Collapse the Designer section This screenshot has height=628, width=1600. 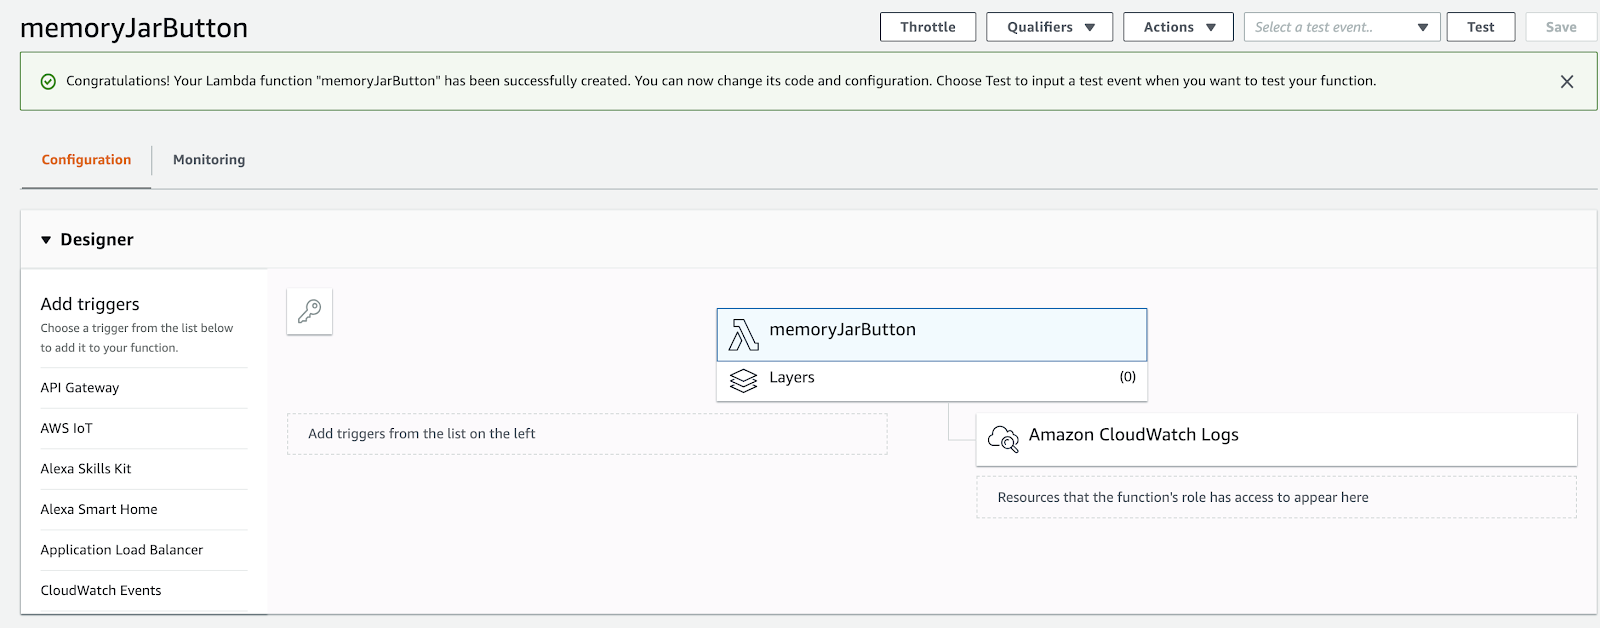46,240
